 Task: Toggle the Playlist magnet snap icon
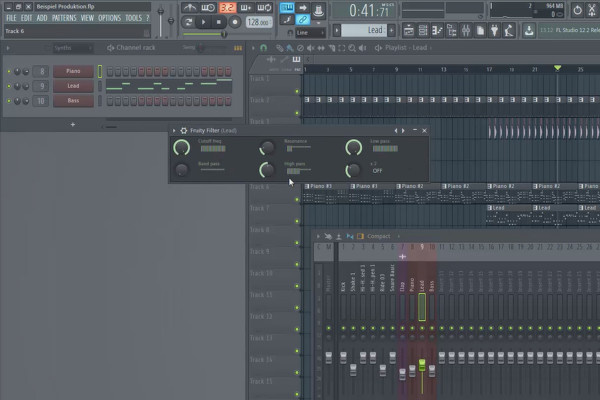pos(263,48)
